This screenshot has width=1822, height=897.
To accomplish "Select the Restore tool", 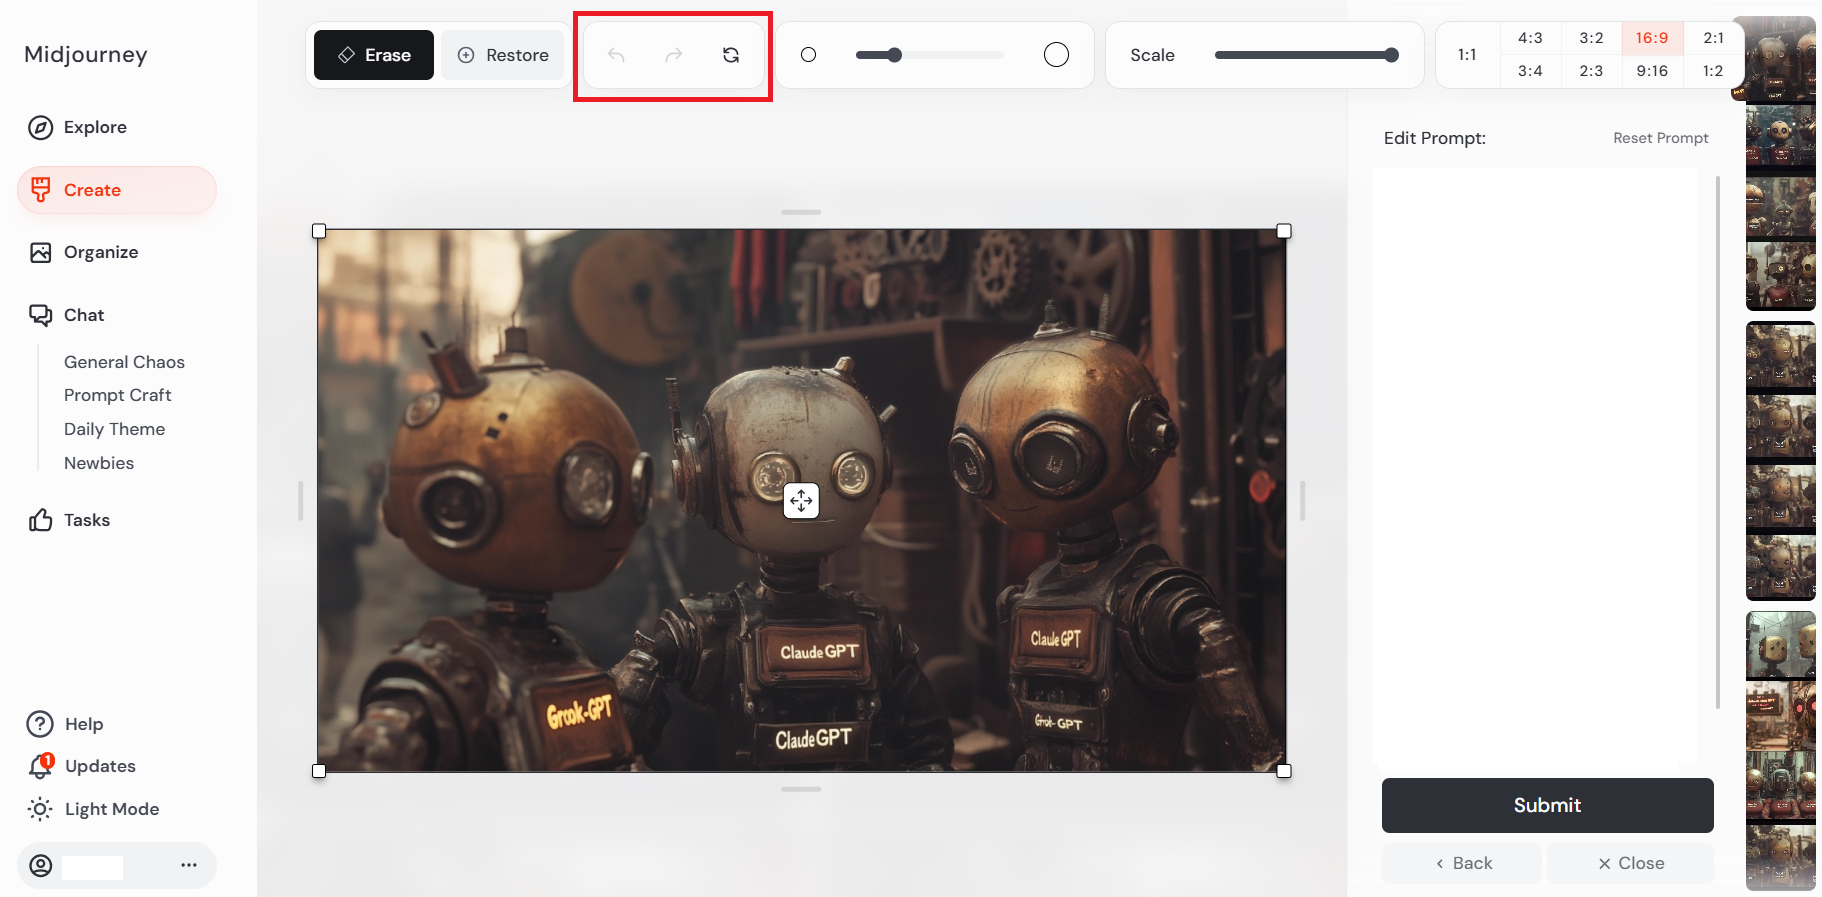I will 504,55.
